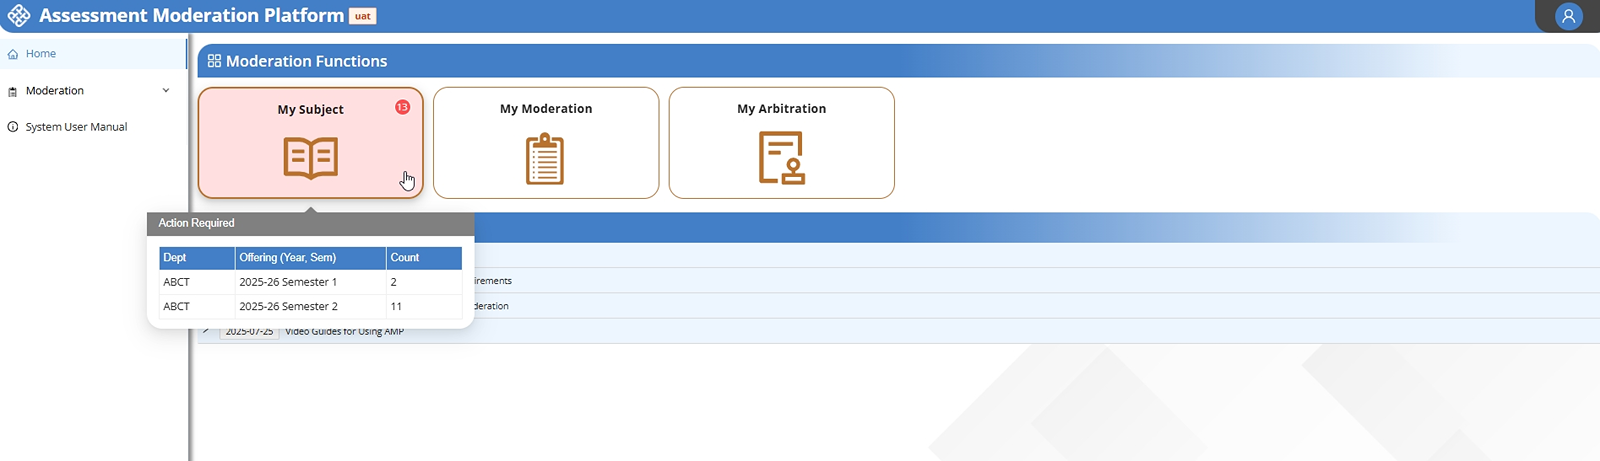Viewport: 1600px width, 461px height.
Task: Click the uat environment tag
Action: click(x=362, y=16)
